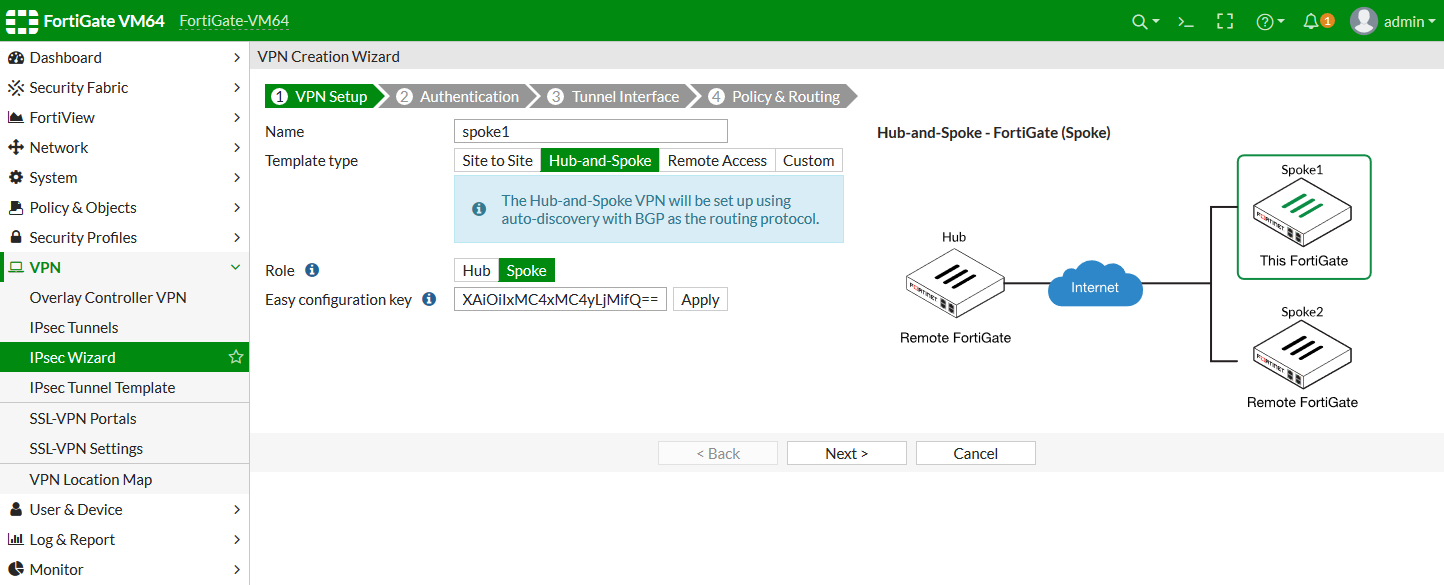The height and width of the screenshot is (585, 1444).
Task: Select the Custom template type
Action: tap(809, 160)
